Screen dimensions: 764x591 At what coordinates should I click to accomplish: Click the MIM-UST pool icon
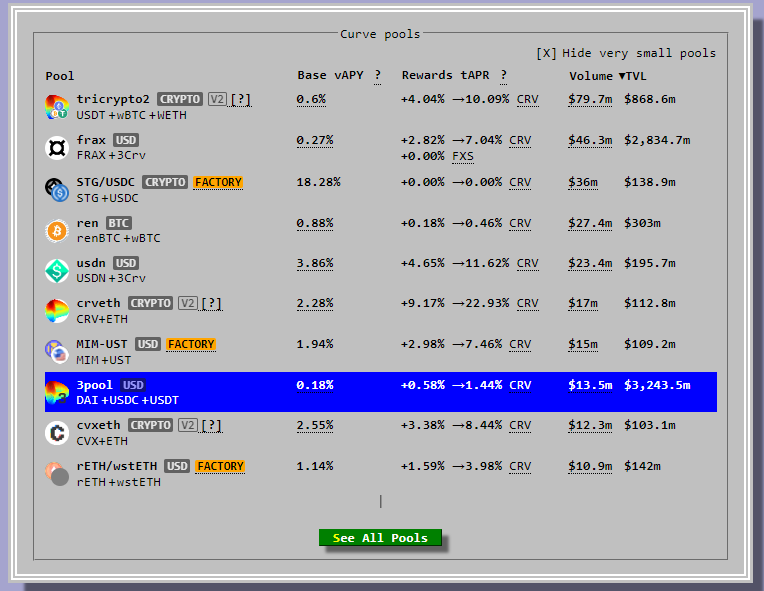(57, 352)
